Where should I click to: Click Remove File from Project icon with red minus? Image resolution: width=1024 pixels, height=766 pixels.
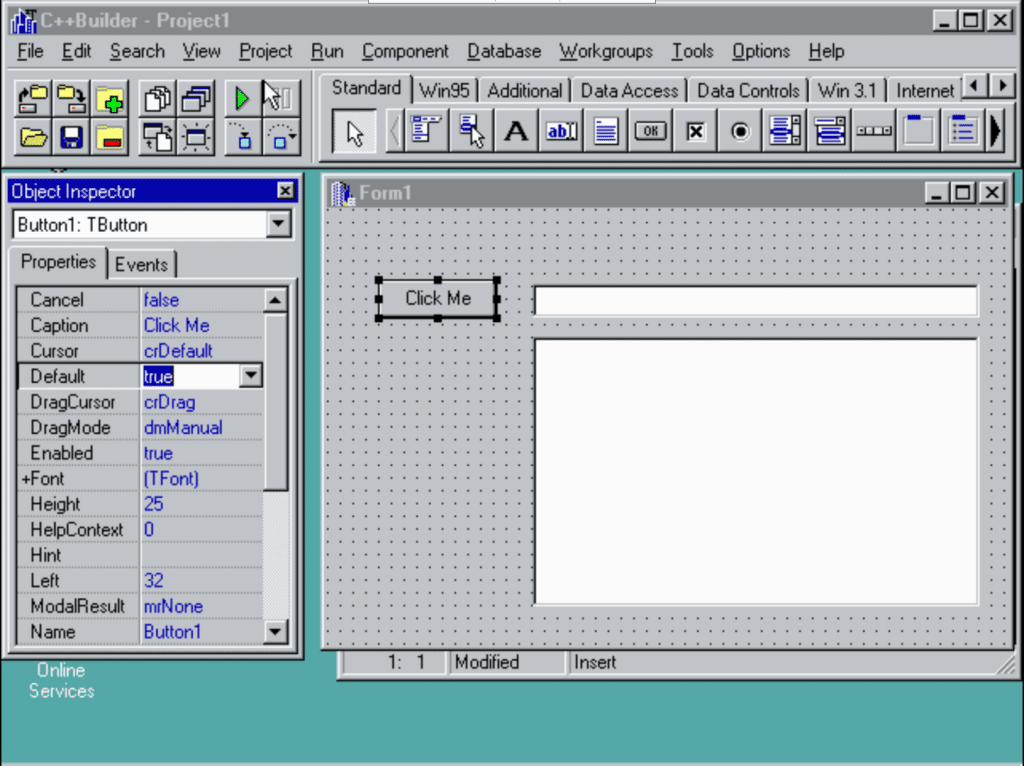click(110, 137)
